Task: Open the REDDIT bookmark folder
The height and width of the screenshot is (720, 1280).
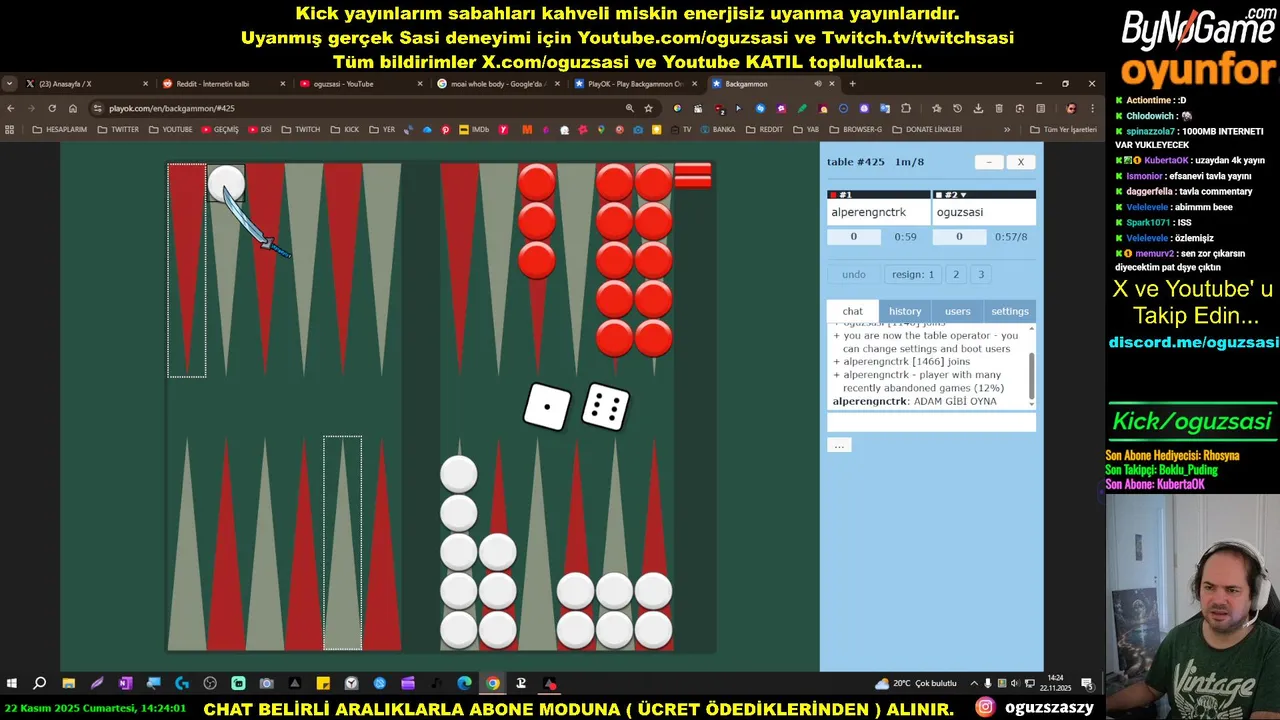Action: point(764,129)
